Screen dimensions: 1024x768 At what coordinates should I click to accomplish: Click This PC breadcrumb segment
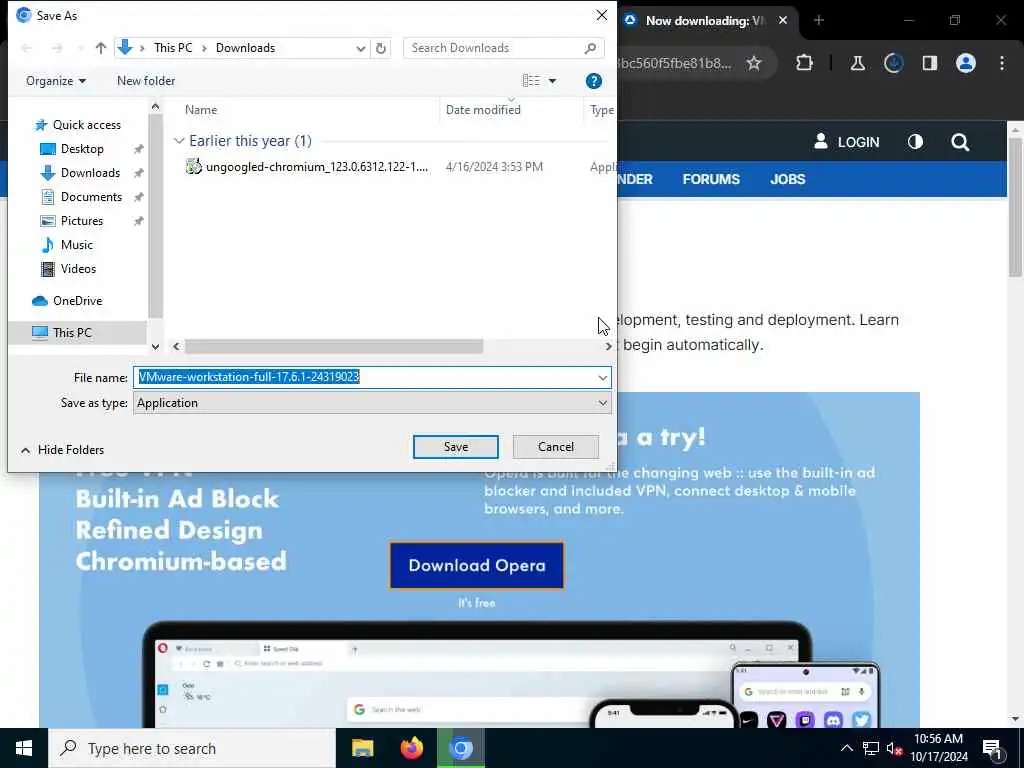173,48
